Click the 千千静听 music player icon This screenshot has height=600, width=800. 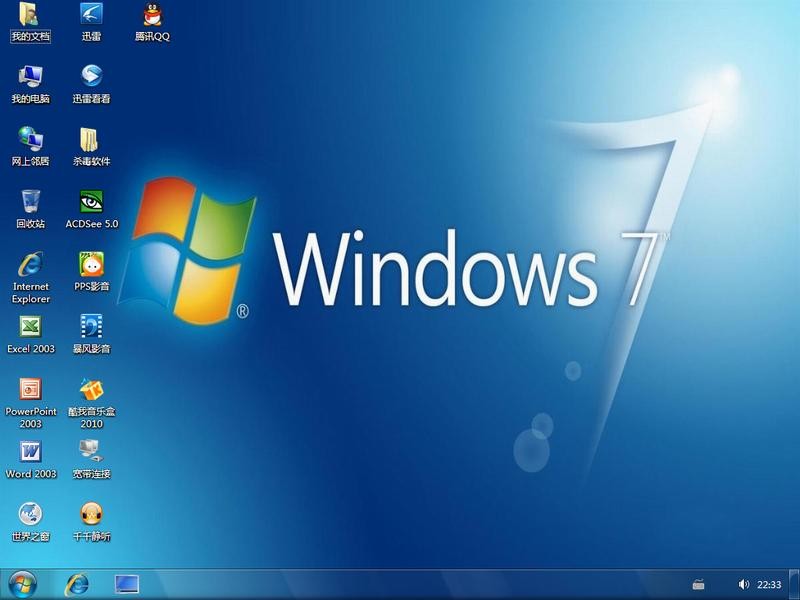(91, 522)
